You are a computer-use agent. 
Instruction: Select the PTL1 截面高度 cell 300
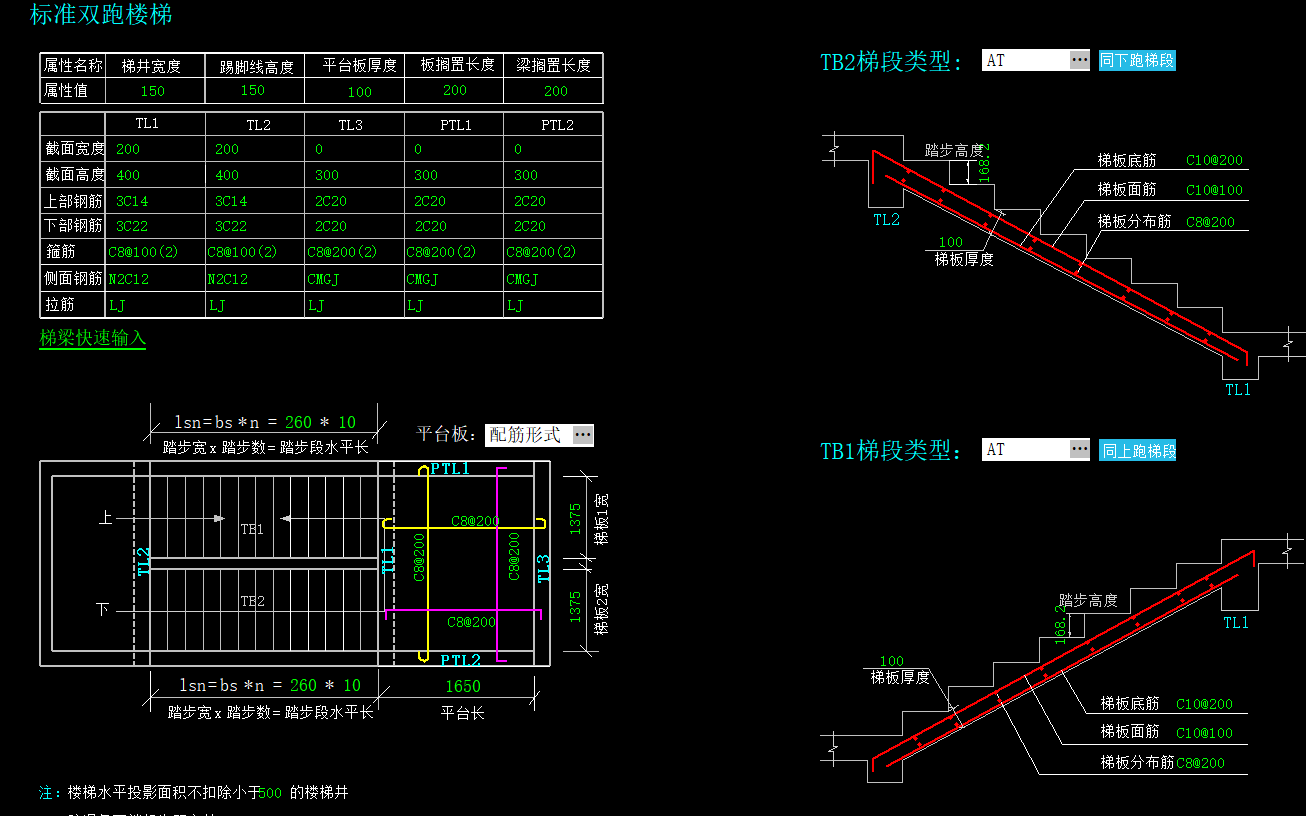(426, 175)
